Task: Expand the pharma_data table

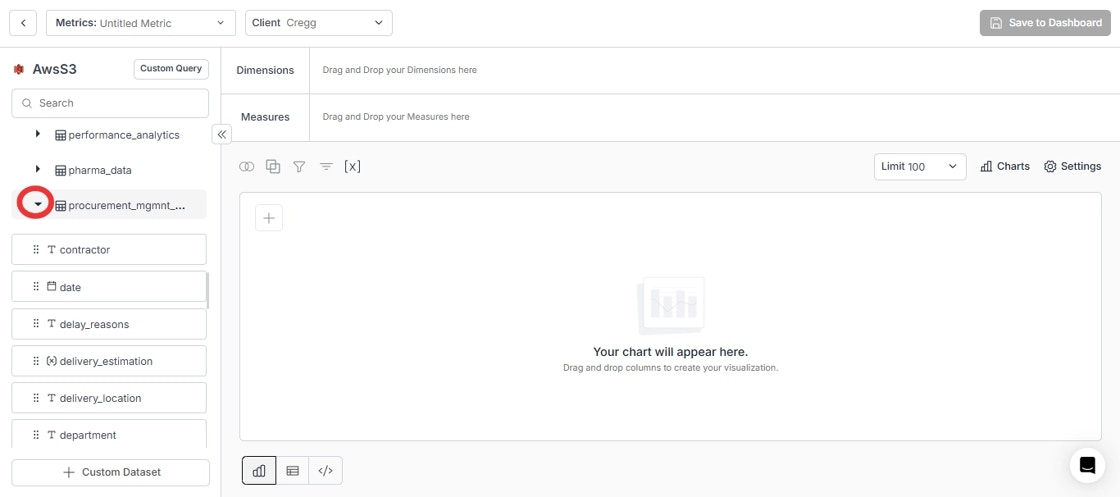Action: click(38, 169)
